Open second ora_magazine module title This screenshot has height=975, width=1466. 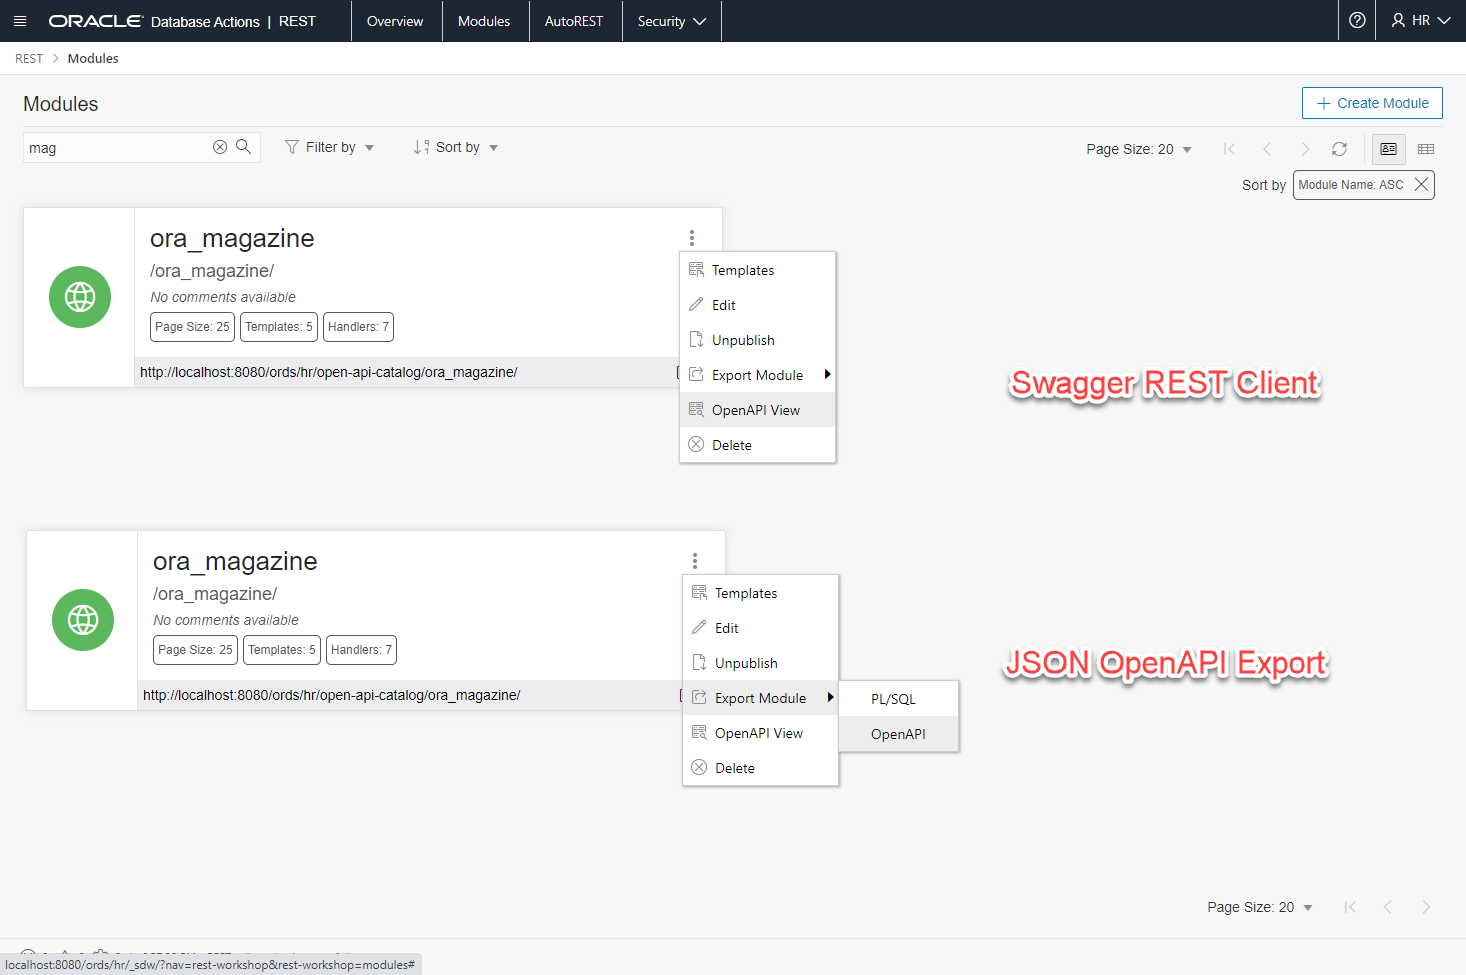[235, 561]
